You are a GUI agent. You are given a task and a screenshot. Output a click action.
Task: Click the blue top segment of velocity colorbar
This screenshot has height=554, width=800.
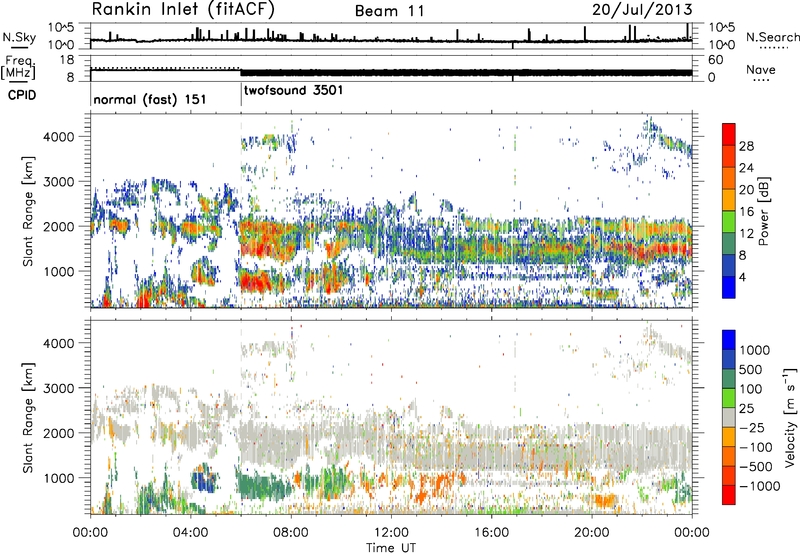[729, 339]
